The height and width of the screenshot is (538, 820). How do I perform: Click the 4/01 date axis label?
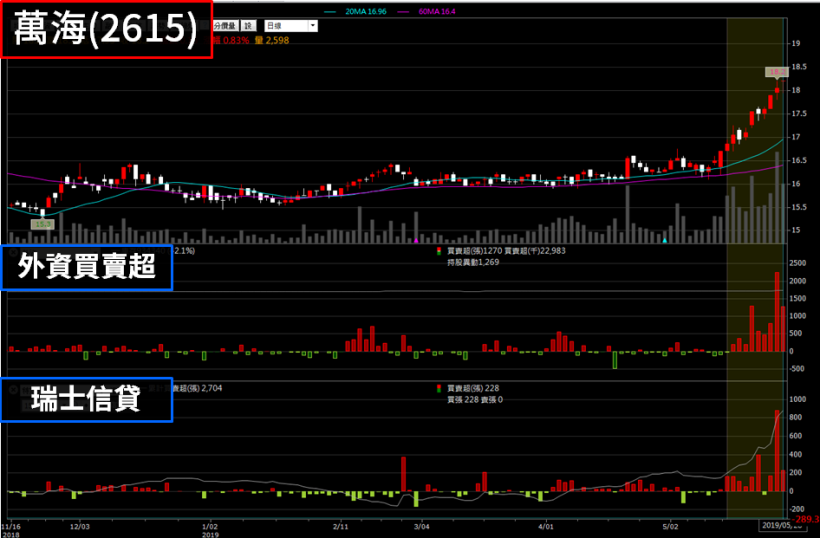click(x=546, y=526)
